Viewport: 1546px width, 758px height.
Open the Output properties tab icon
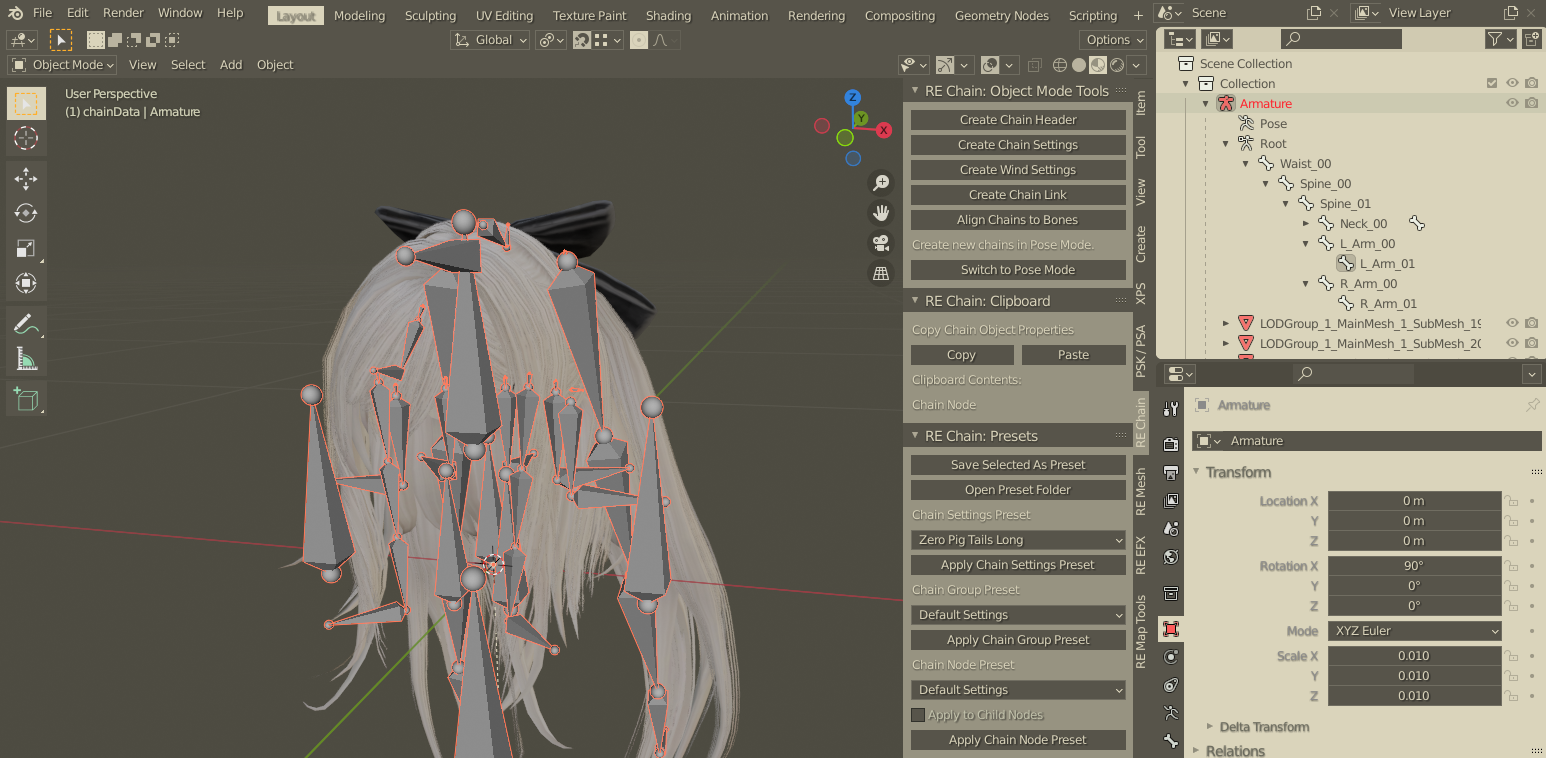pyautogui.click(x=1171, y=472)
